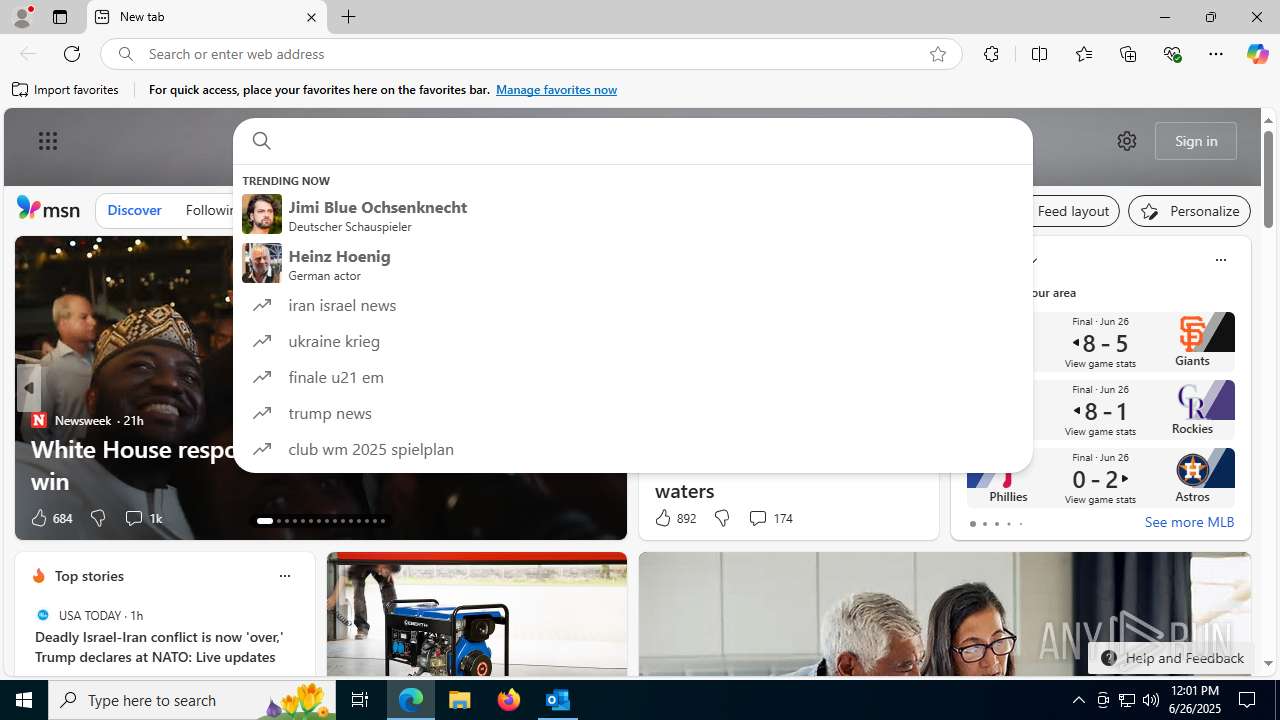Viewport: 1280px width, 720px height.
Task: Select iran israel news suggestion
Action: (x=632, y=305)
